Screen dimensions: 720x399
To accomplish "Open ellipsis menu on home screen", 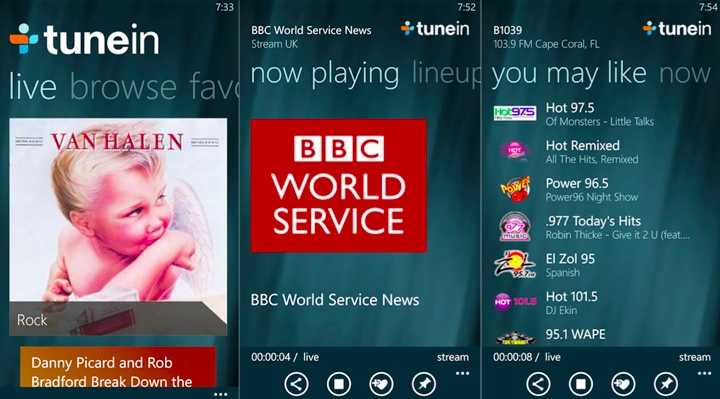I will tap(220, 394).
